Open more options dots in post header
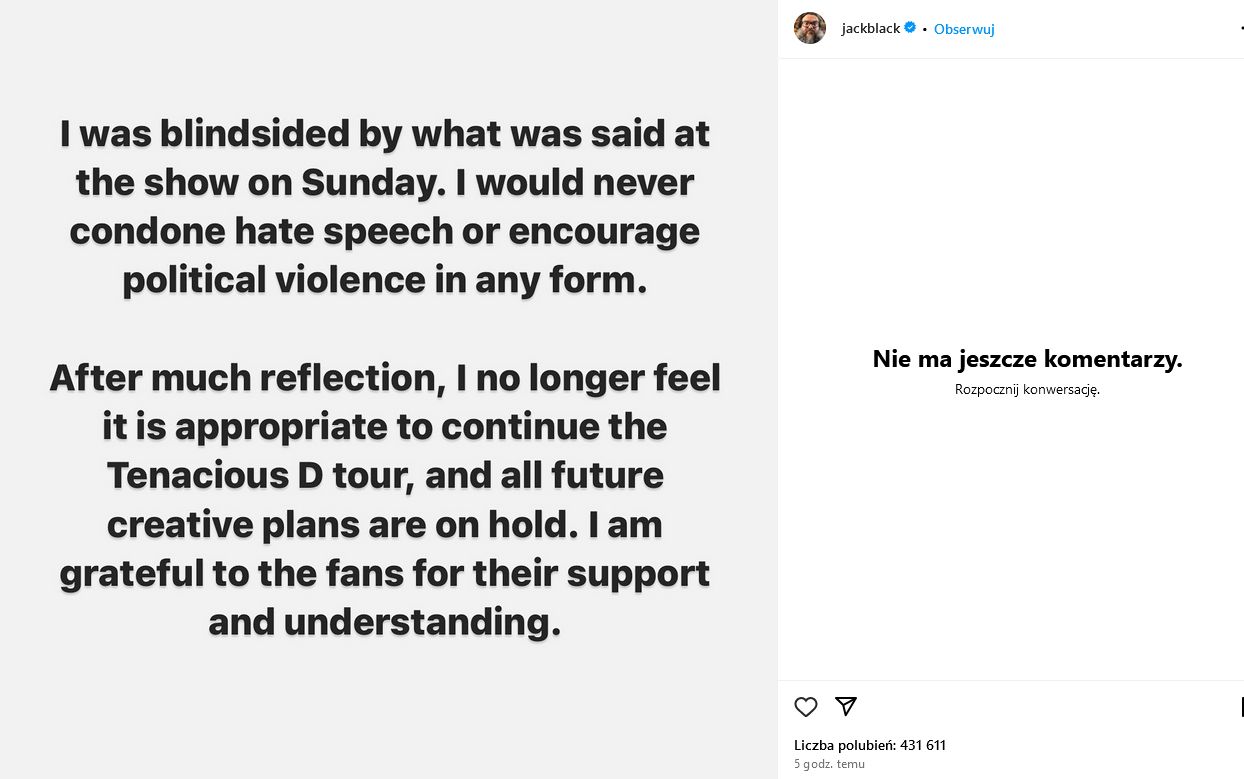 [1241, 29]
